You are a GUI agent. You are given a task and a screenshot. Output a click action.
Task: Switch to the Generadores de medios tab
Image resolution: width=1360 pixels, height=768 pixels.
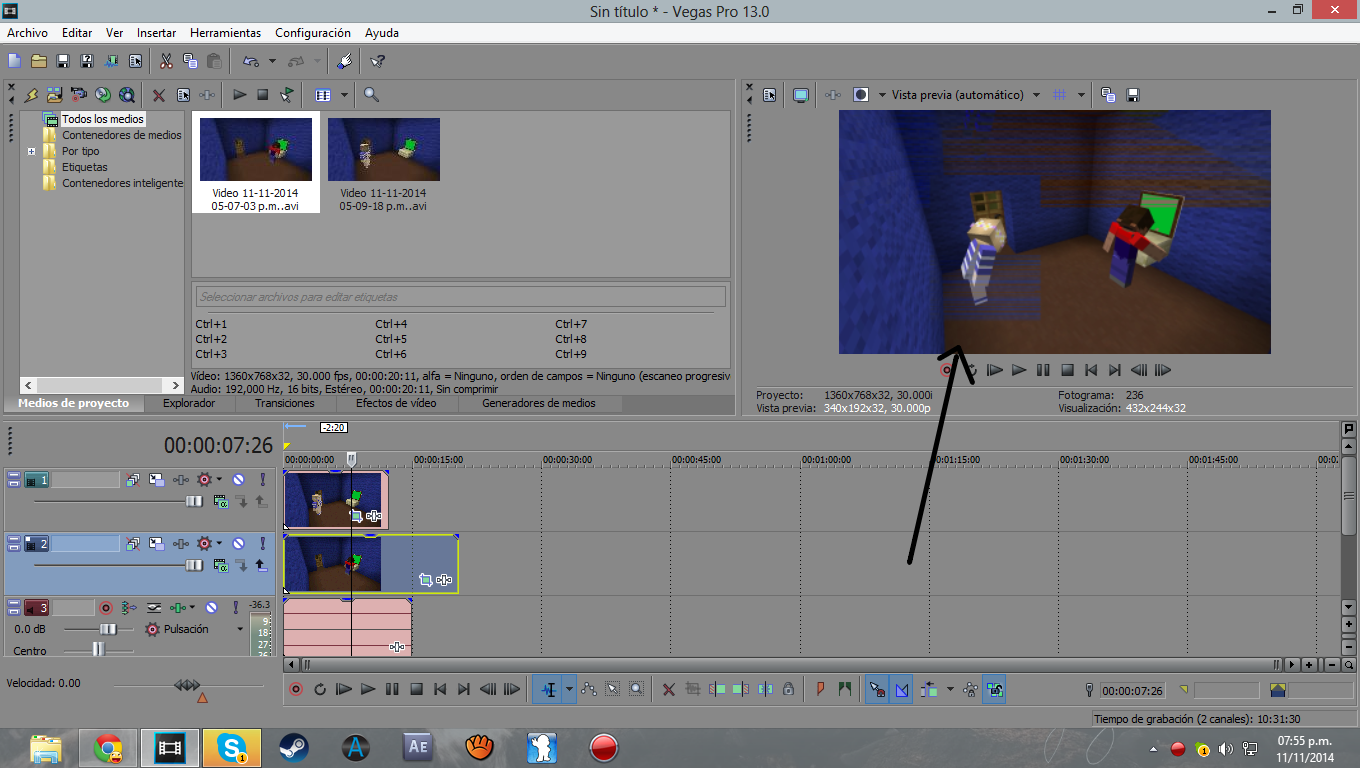click(x=539, y=403)
